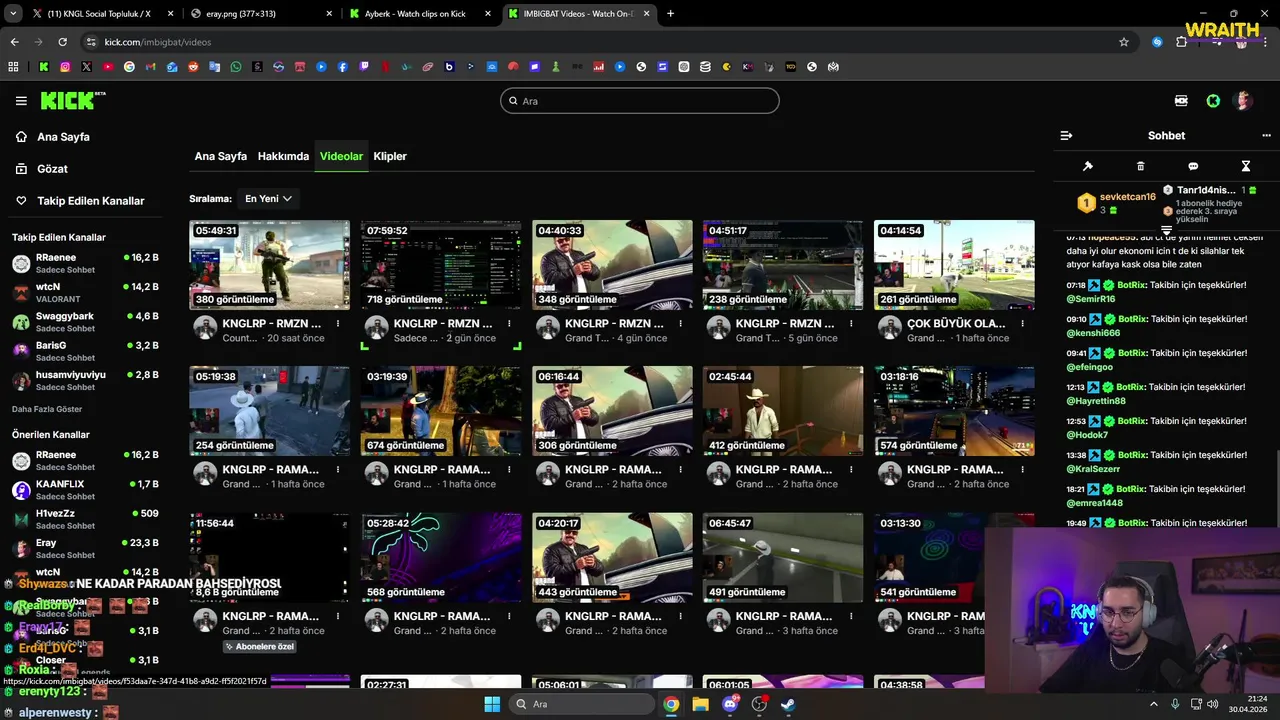The image size is (1280, 720).
Task: Open options for the 05:49:31 video
Action: click(338, 324)
